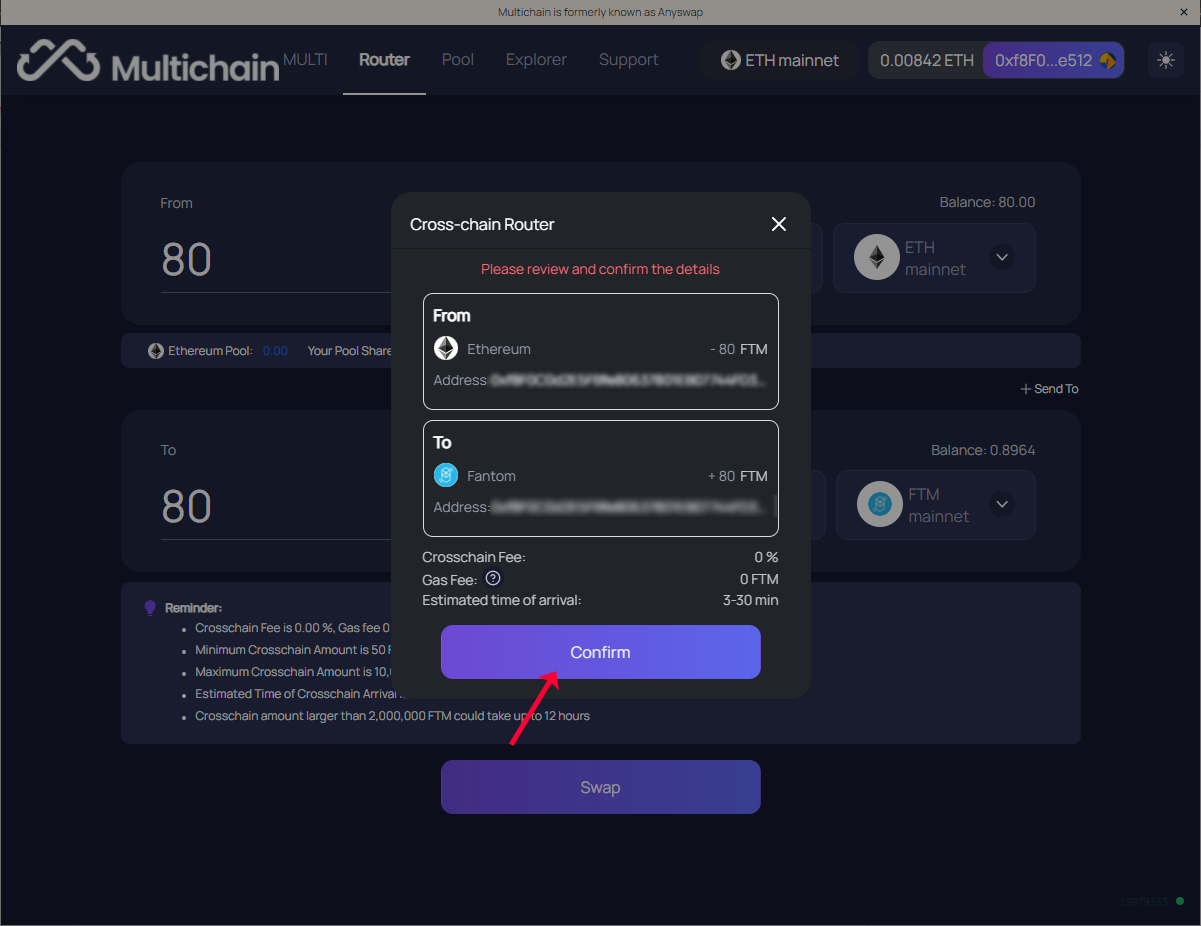Expand the ETH mainnet source chain dropdown
The height and width of the screenshot is (926, 1201).
(x=1002, y=258)
